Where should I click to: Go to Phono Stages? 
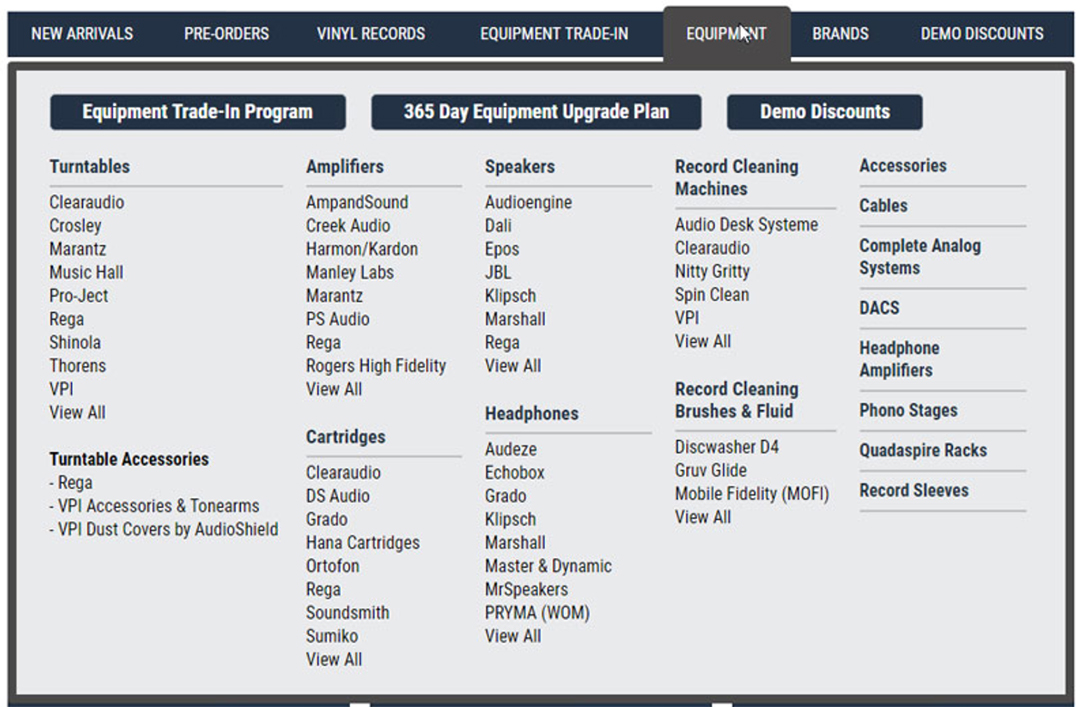point(908,411)
